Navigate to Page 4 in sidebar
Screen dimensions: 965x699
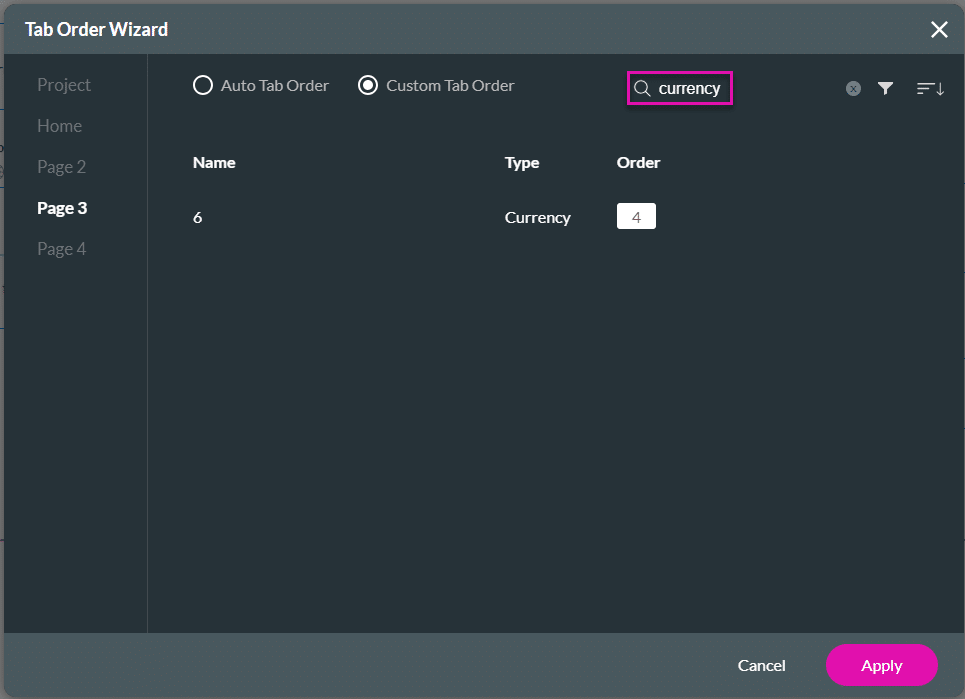62,249
